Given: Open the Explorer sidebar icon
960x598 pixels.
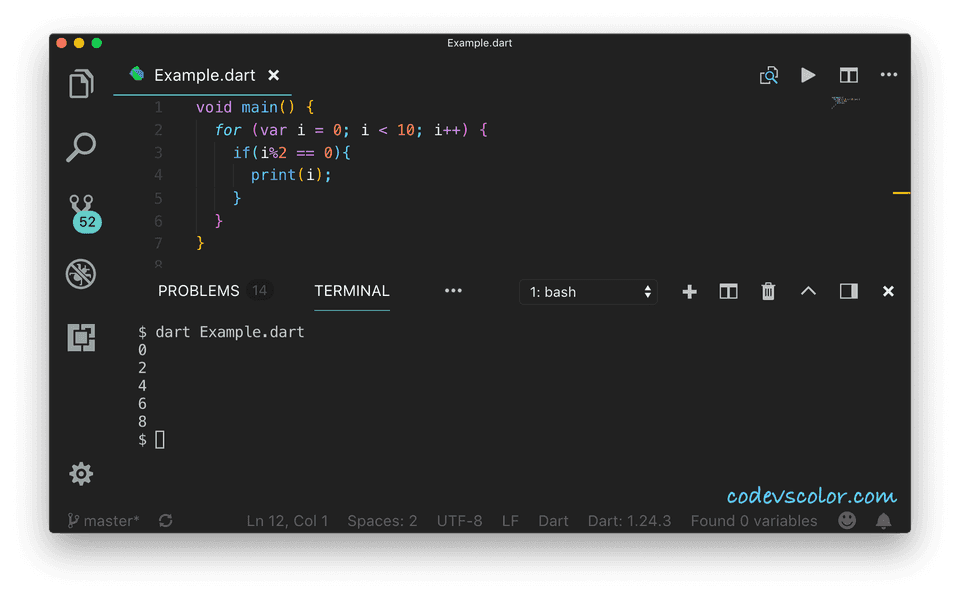Looking at the screenshot, I should coord(81,84).
